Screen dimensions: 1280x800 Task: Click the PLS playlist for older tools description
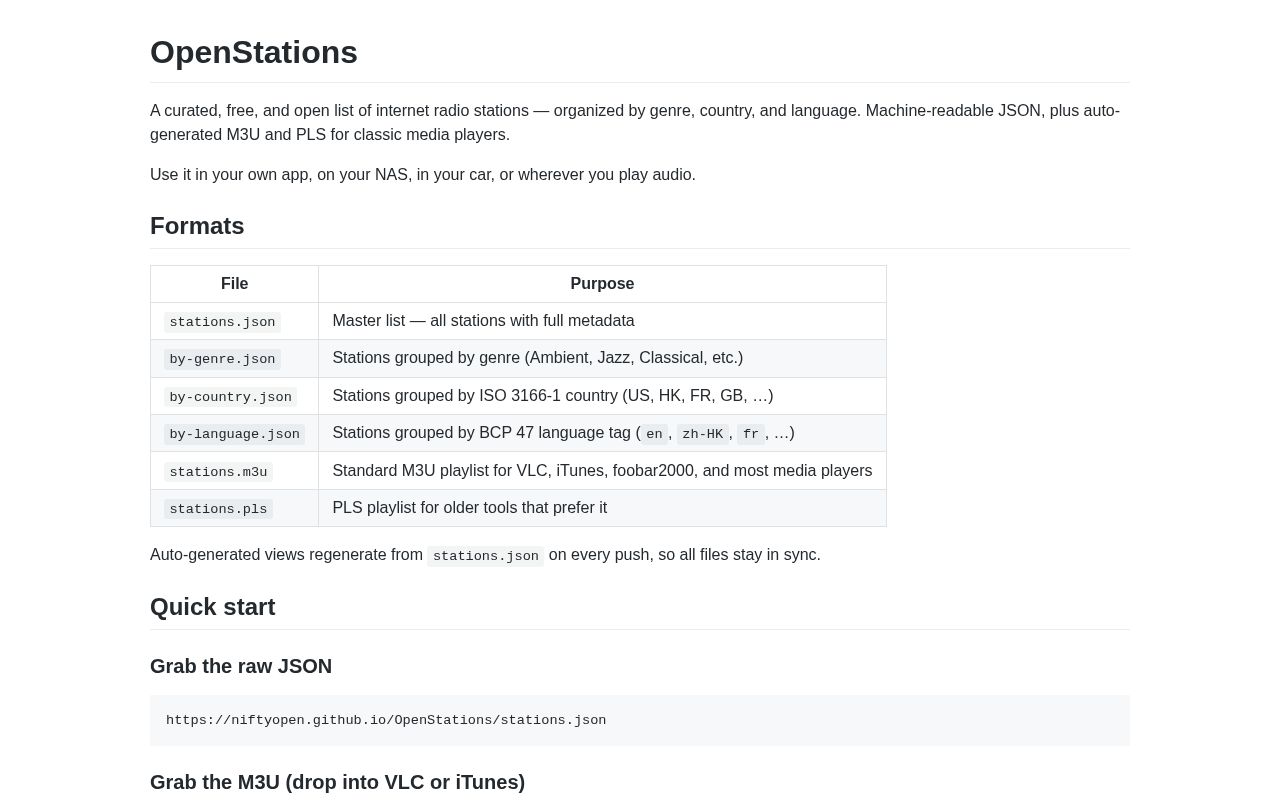click(x=602, y=508)
